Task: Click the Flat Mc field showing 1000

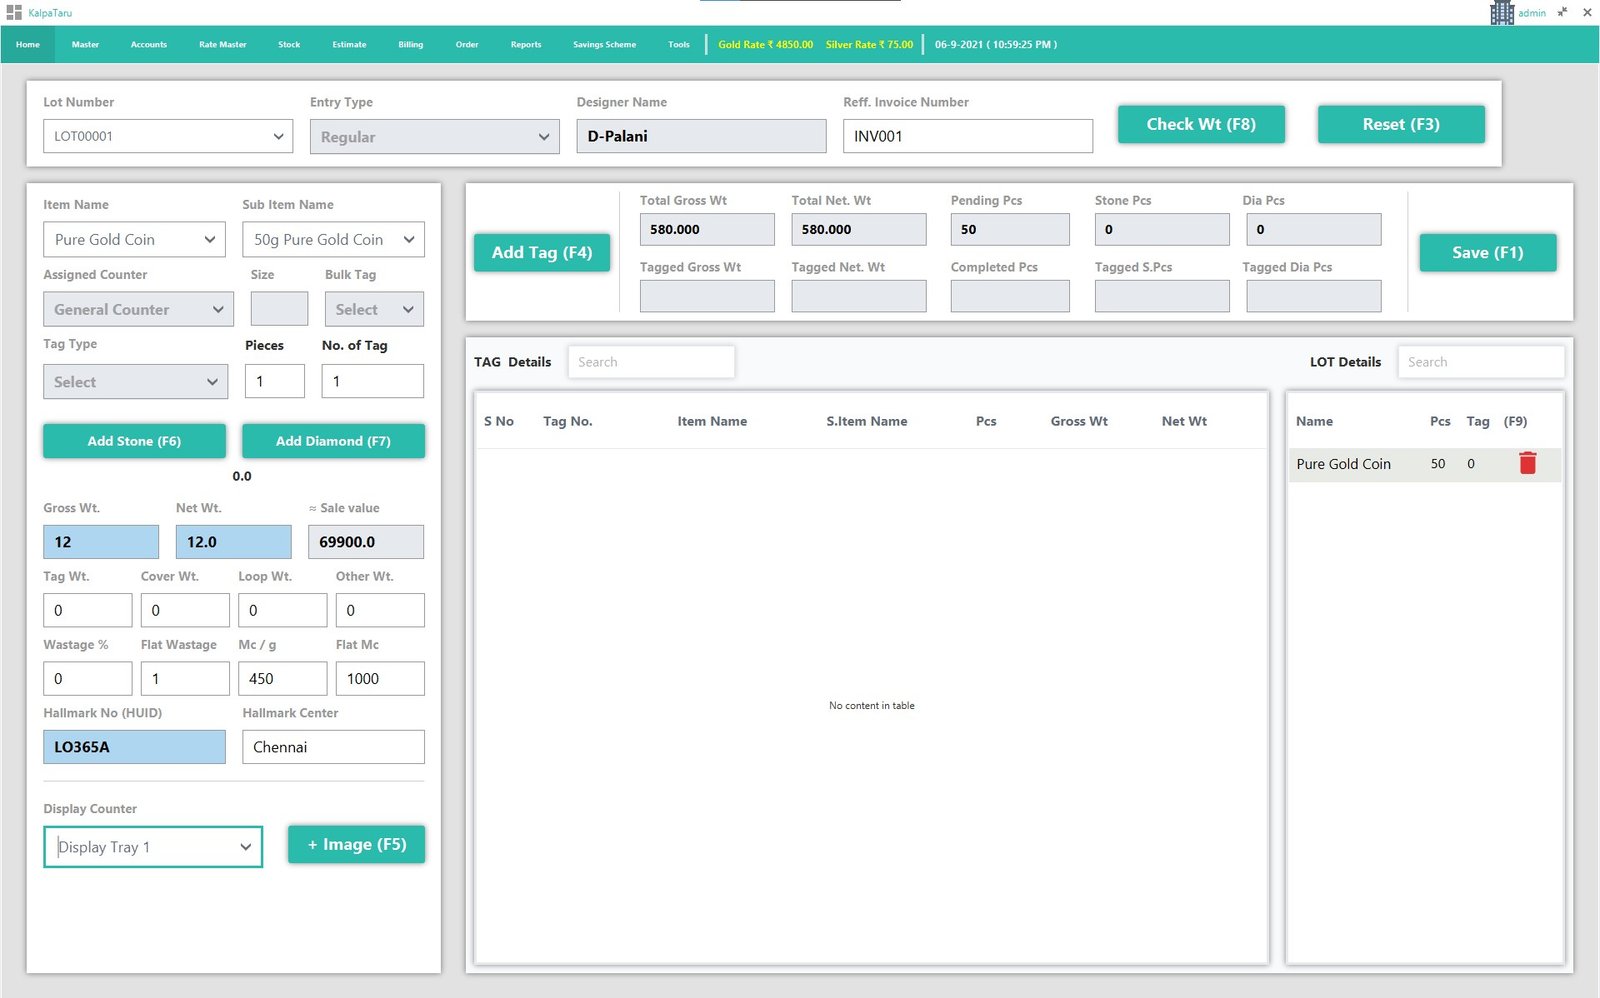Action: [x=380, y=678]
